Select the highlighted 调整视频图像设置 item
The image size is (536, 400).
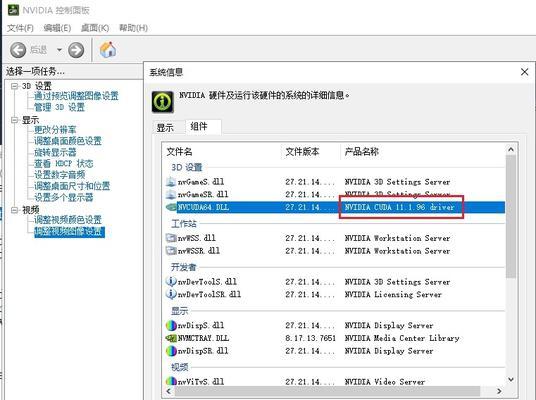69,232
